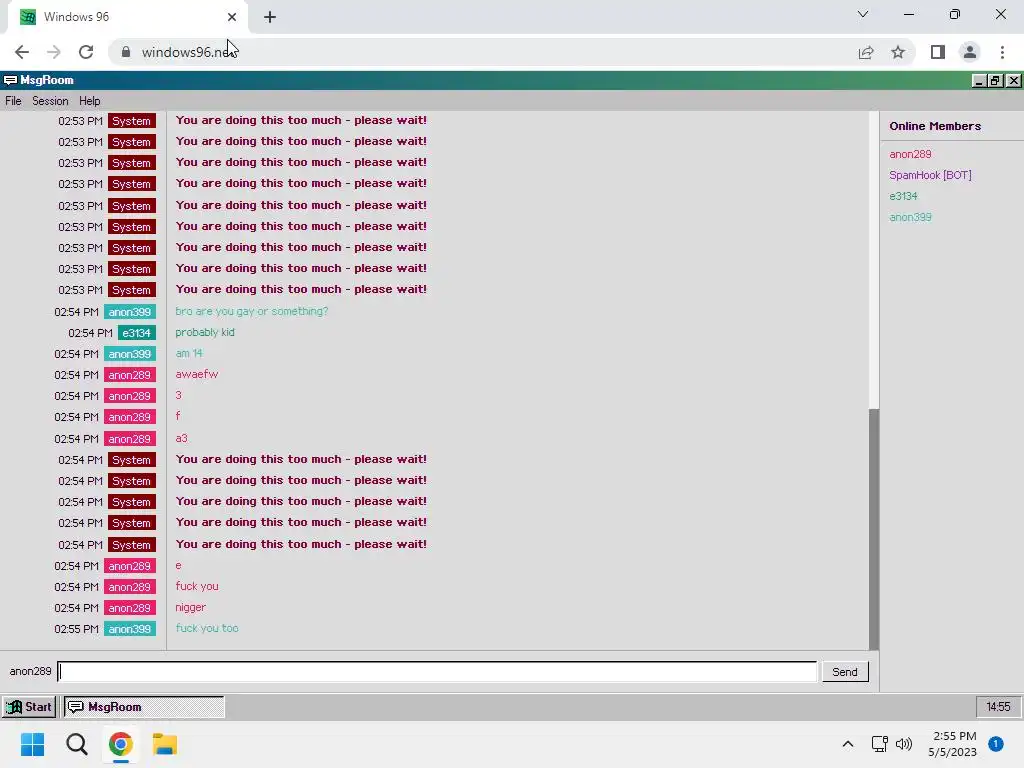
Task: Minimize the MsgRoom window
Action: (978, 80)
